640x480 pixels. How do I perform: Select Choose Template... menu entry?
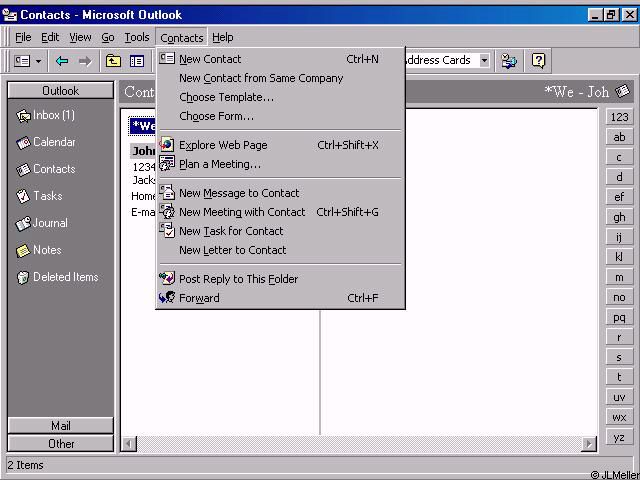click(x=280, y=97)
